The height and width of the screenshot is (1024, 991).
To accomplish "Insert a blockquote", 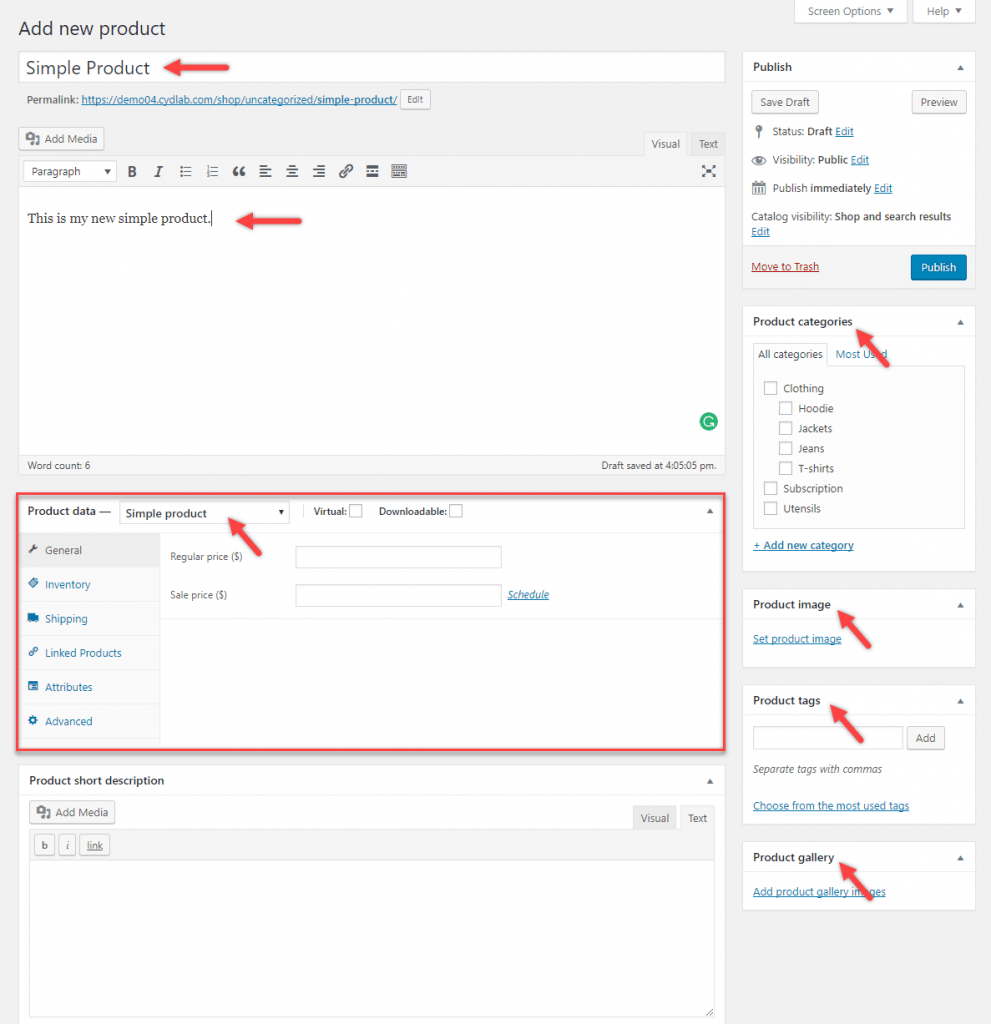I will [x=238, y=172].
